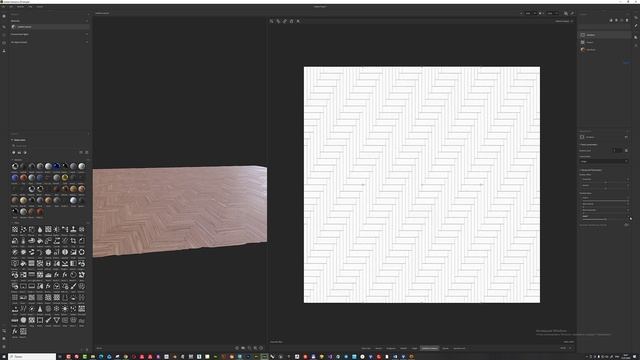Viewport: 640px width, 360px height.
Task: Select the top layer in the Layers panel
Action: [x=604, y=35]
